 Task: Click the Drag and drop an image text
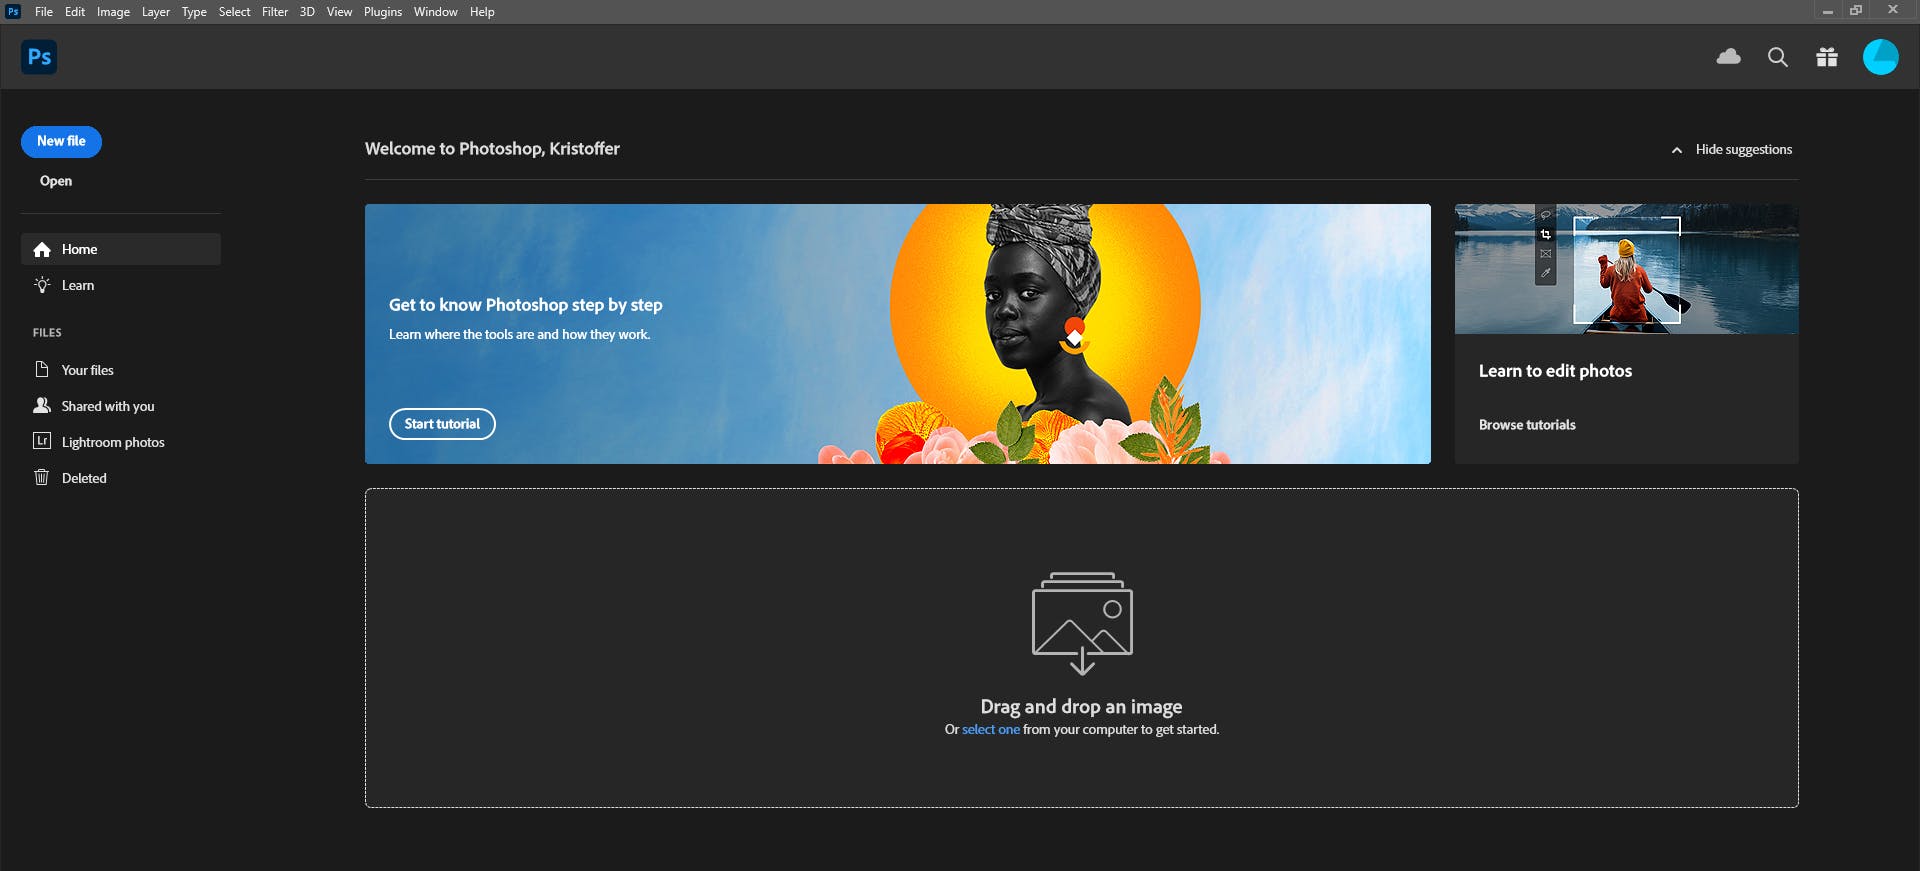1081,707
